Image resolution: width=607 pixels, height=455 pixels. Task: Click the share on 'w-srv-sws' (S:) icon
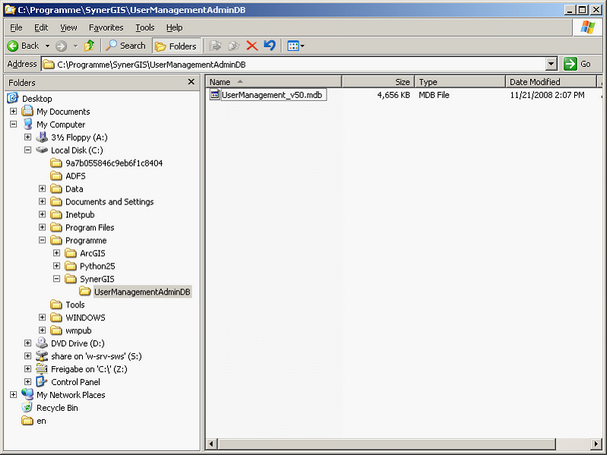click(x=42, y=356)
